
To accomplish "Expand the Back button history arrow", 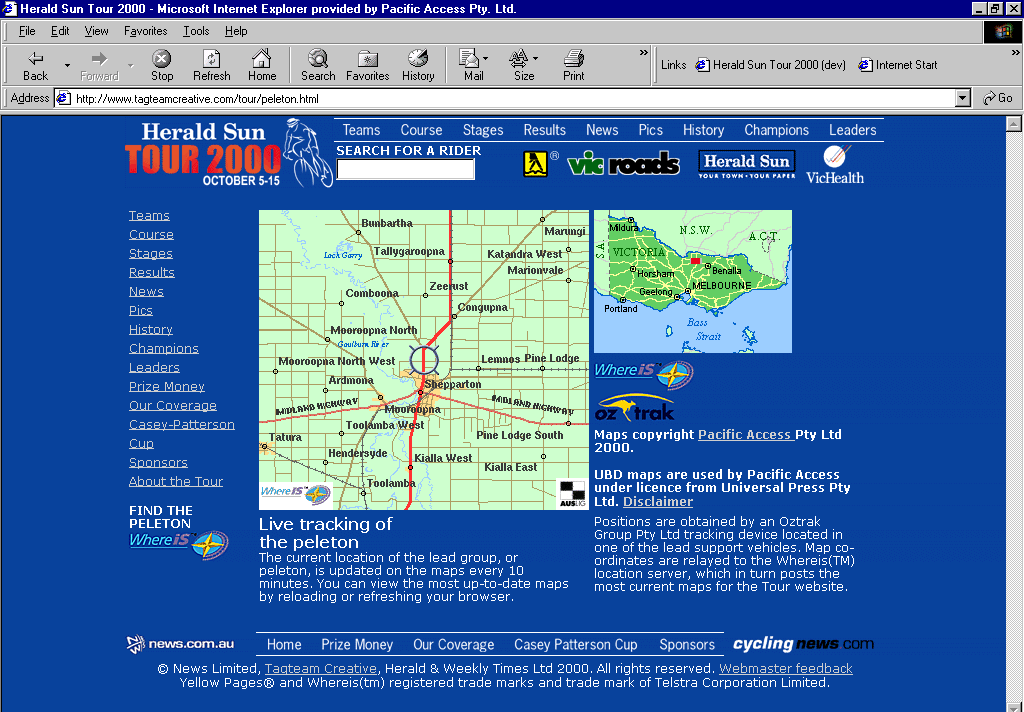I will point(67,65).
